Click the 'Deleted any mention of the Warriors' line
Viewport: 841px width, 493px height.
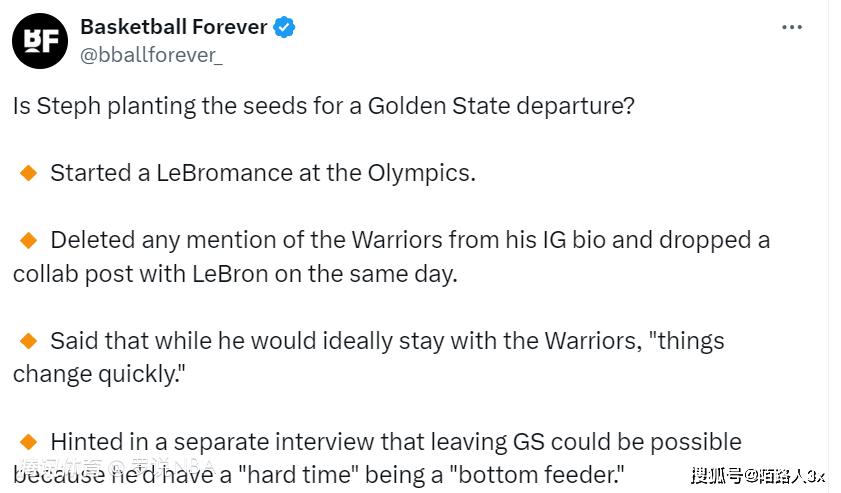(410, 240)
